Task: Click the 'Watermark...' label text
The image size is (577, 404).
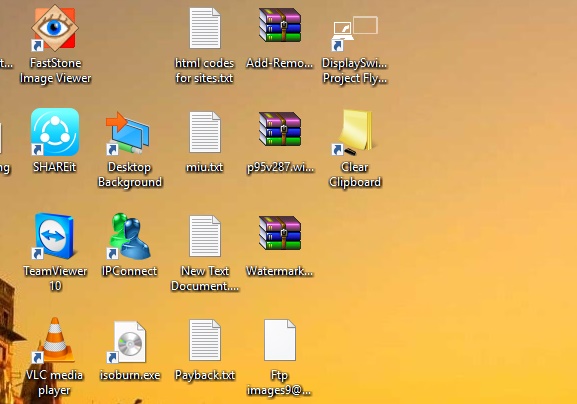Action: (x=279, y=271)
